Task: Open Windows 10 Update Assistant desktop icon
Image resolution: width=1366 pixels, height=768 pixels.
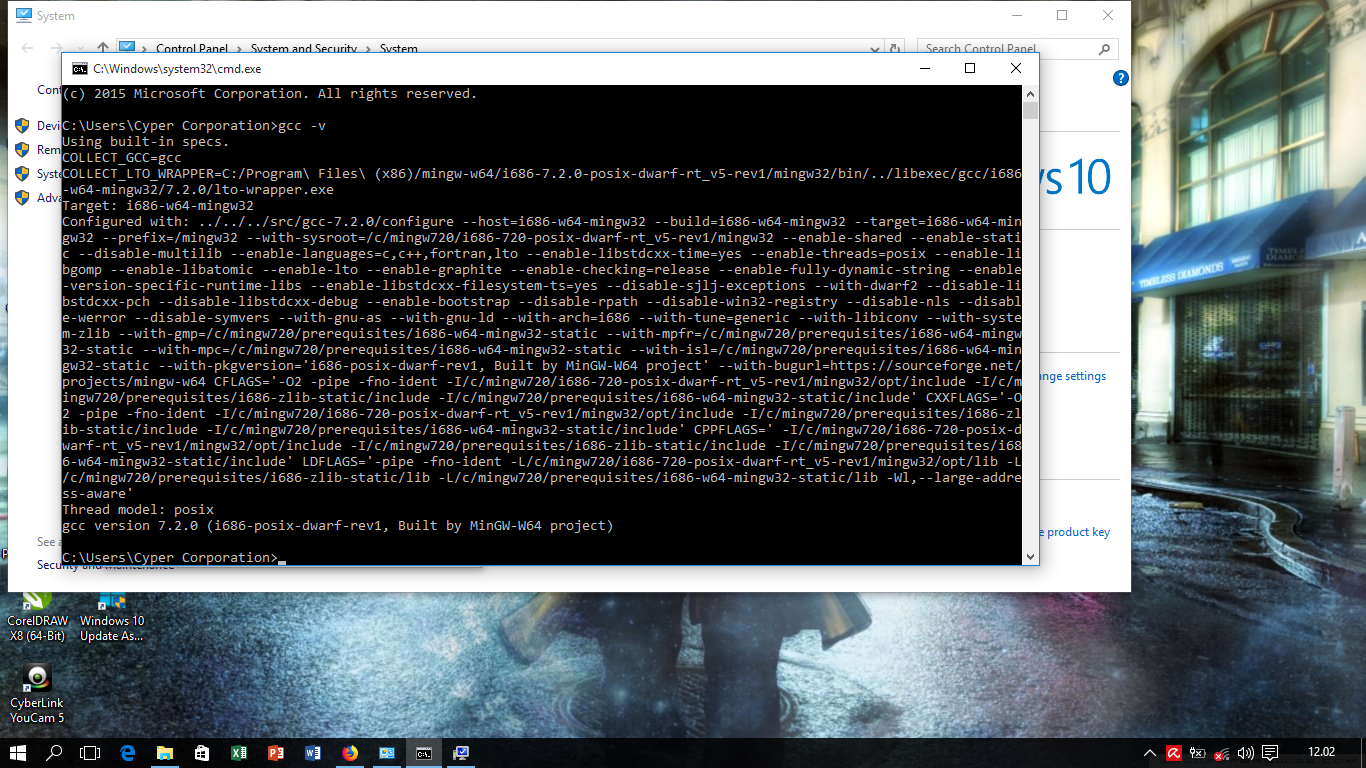Action: tap(112, 616)
